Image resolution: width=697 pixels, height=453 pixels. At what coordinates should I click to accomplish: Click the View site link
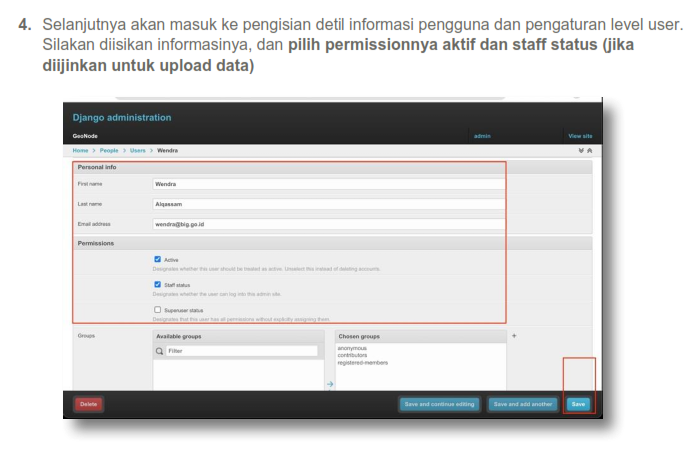click(x=580, y=135)
